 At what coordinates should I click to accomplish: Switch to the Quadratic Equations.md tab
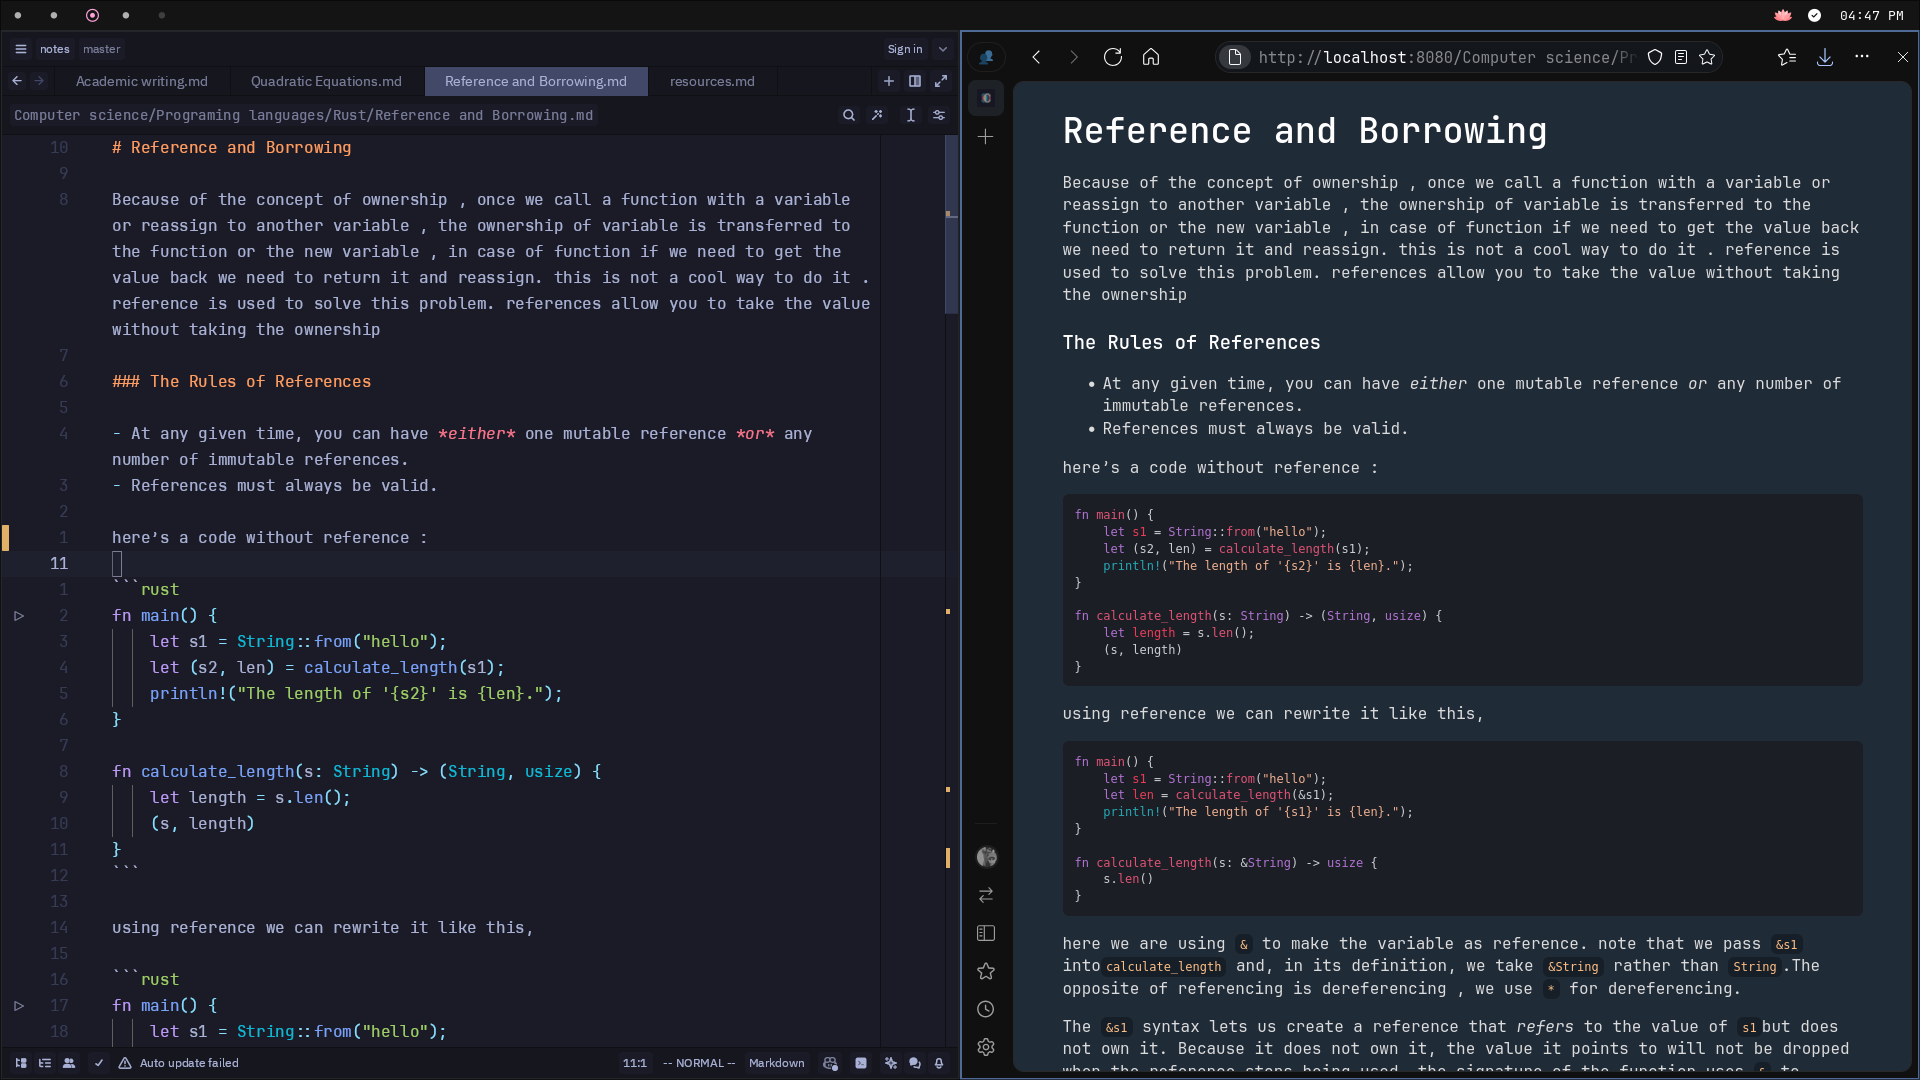point(326,81)
